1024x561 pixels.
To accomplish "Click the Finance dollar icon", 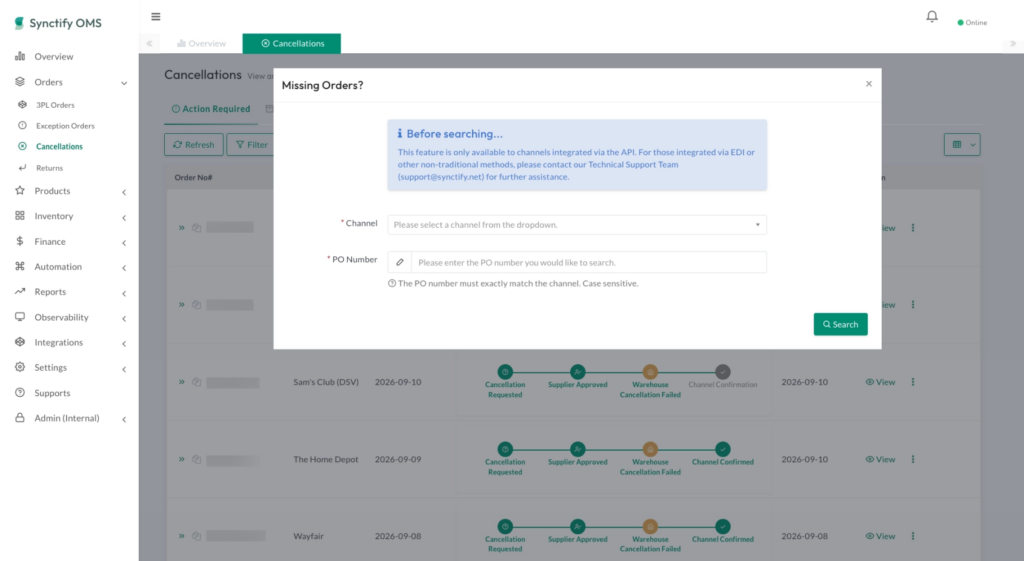I will tap(20, 241).
